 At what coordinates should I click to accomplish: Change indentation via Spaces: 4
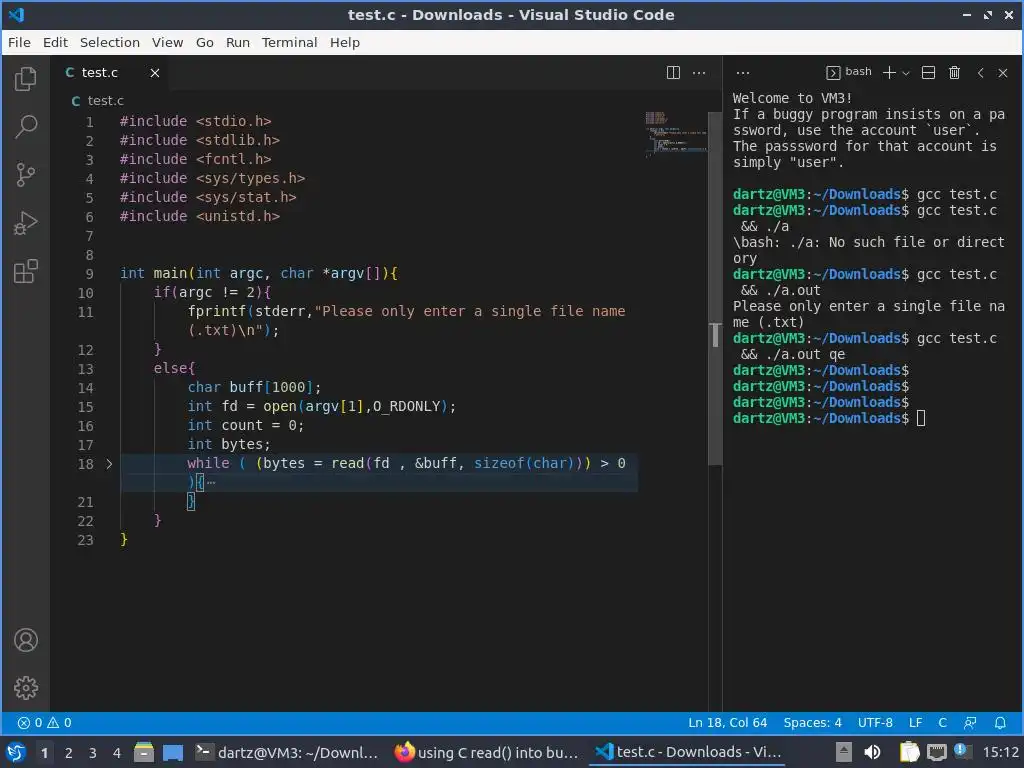pyautogui.click(x=812, y=723)
